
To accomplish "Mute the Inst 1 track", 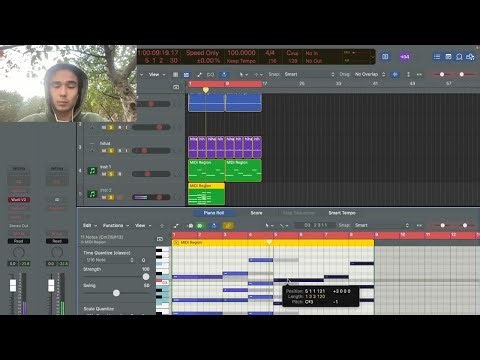I will [104, 174].
